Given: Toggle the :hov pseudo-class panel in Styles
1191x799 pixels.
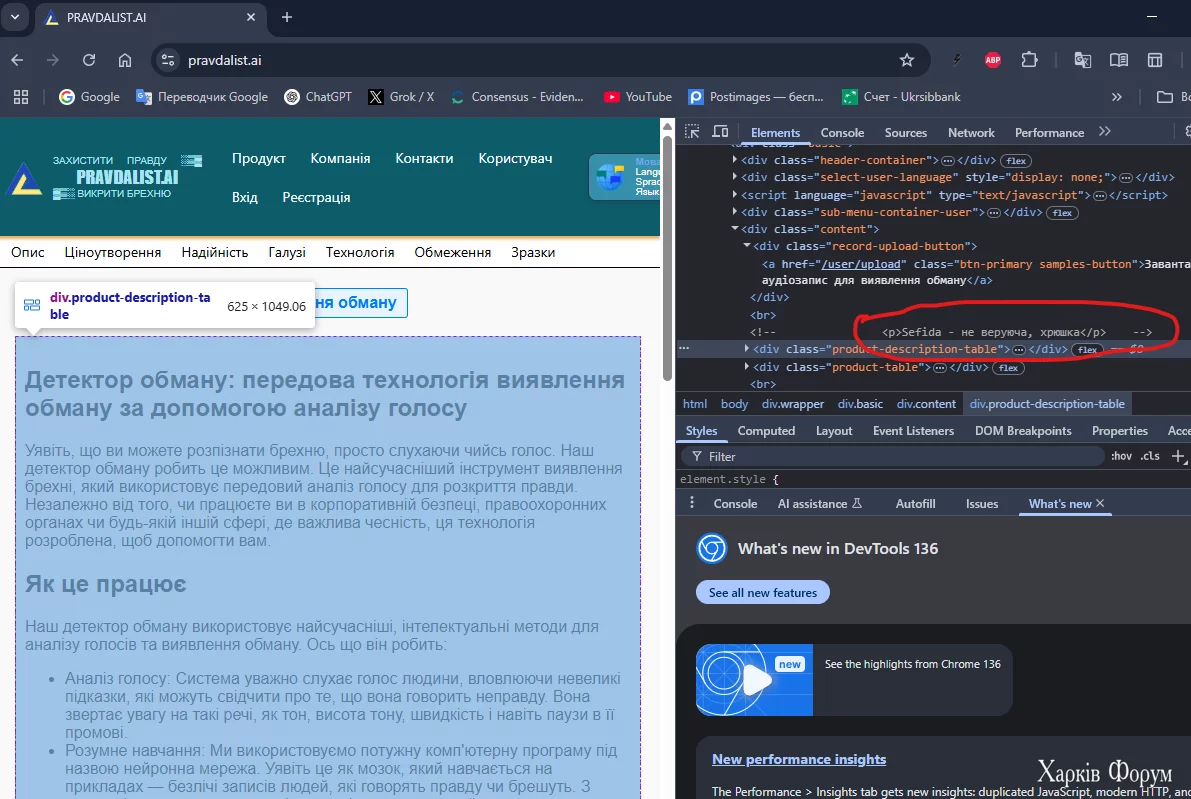Looking at the screenshot, I should coord(1120,455).
